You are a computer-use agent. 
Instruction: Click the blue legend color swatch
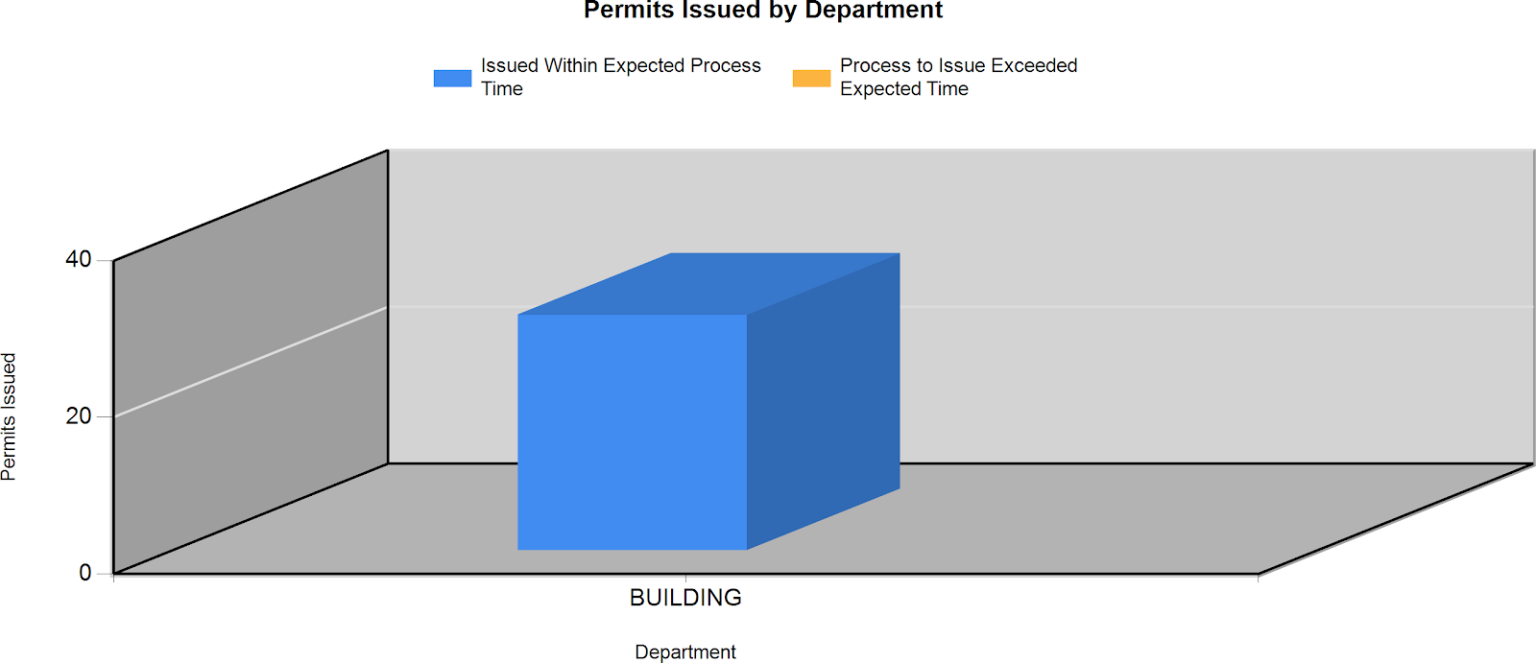tap(452, 78)
